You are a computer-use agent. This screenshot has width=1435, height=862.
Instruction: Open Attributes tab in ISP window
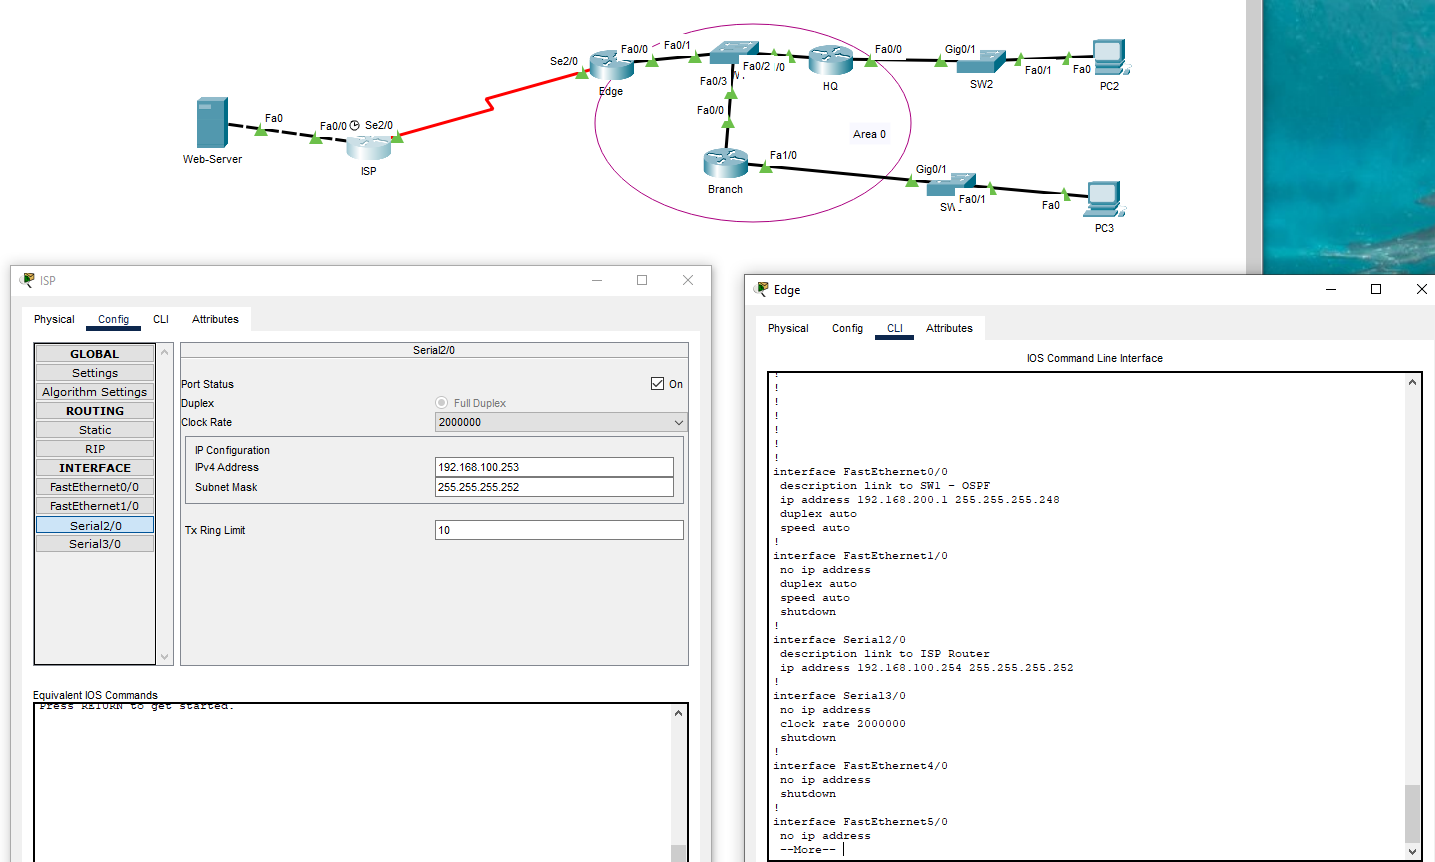click(x=215, y=319)
